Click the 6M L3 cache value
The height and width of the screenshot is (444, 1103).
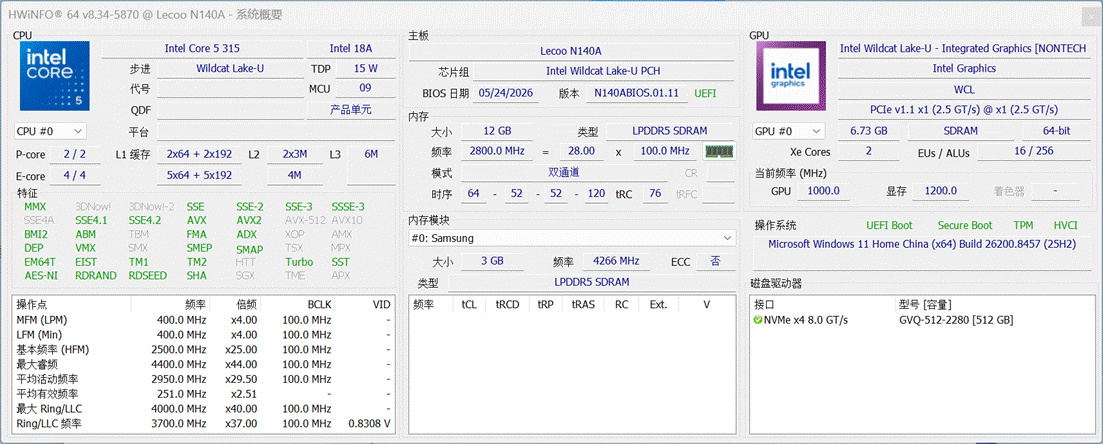coord(371,154)
